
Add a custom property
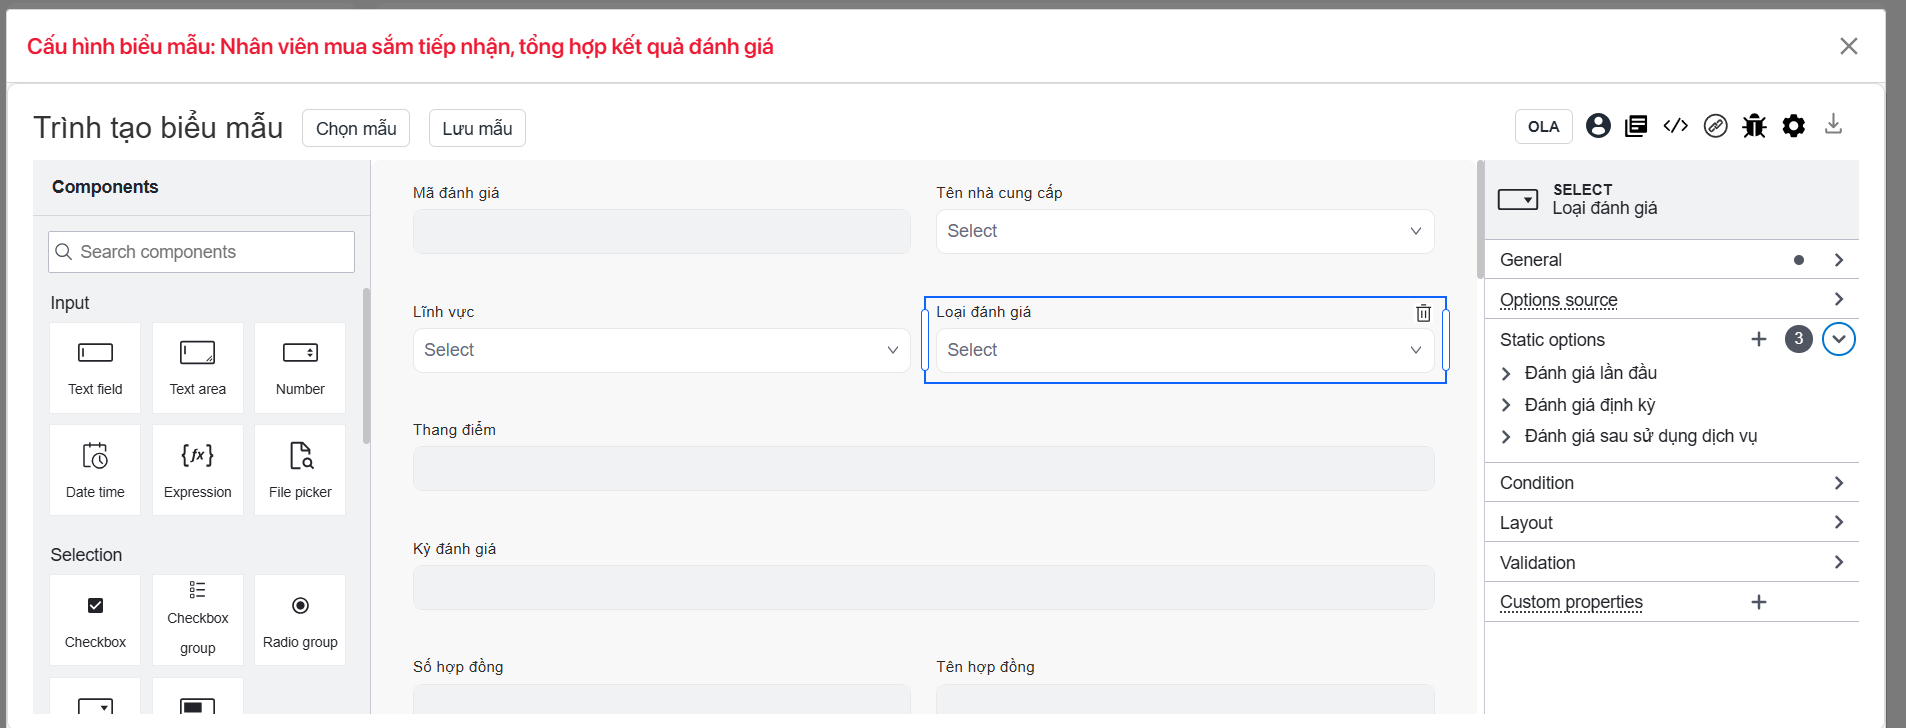1759,602
